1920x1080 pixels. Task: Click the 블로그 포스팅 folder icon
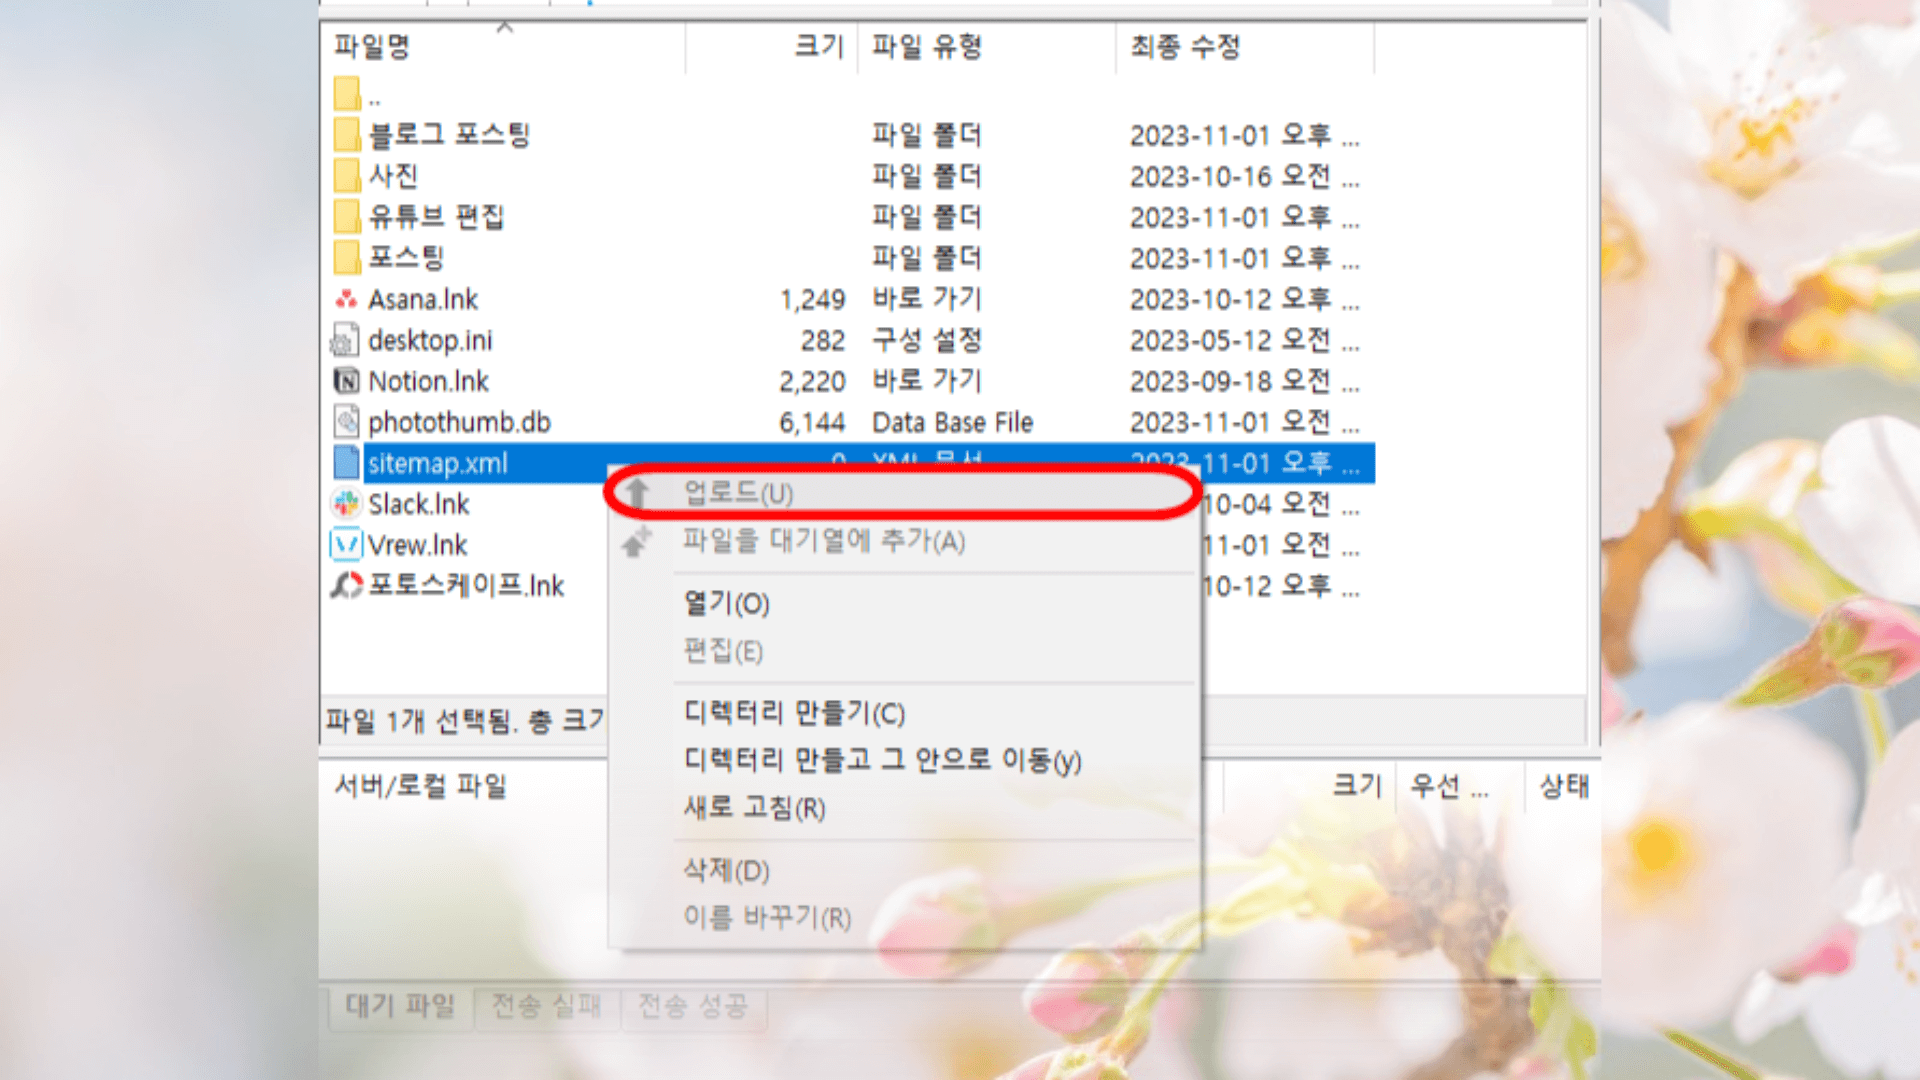347,134
